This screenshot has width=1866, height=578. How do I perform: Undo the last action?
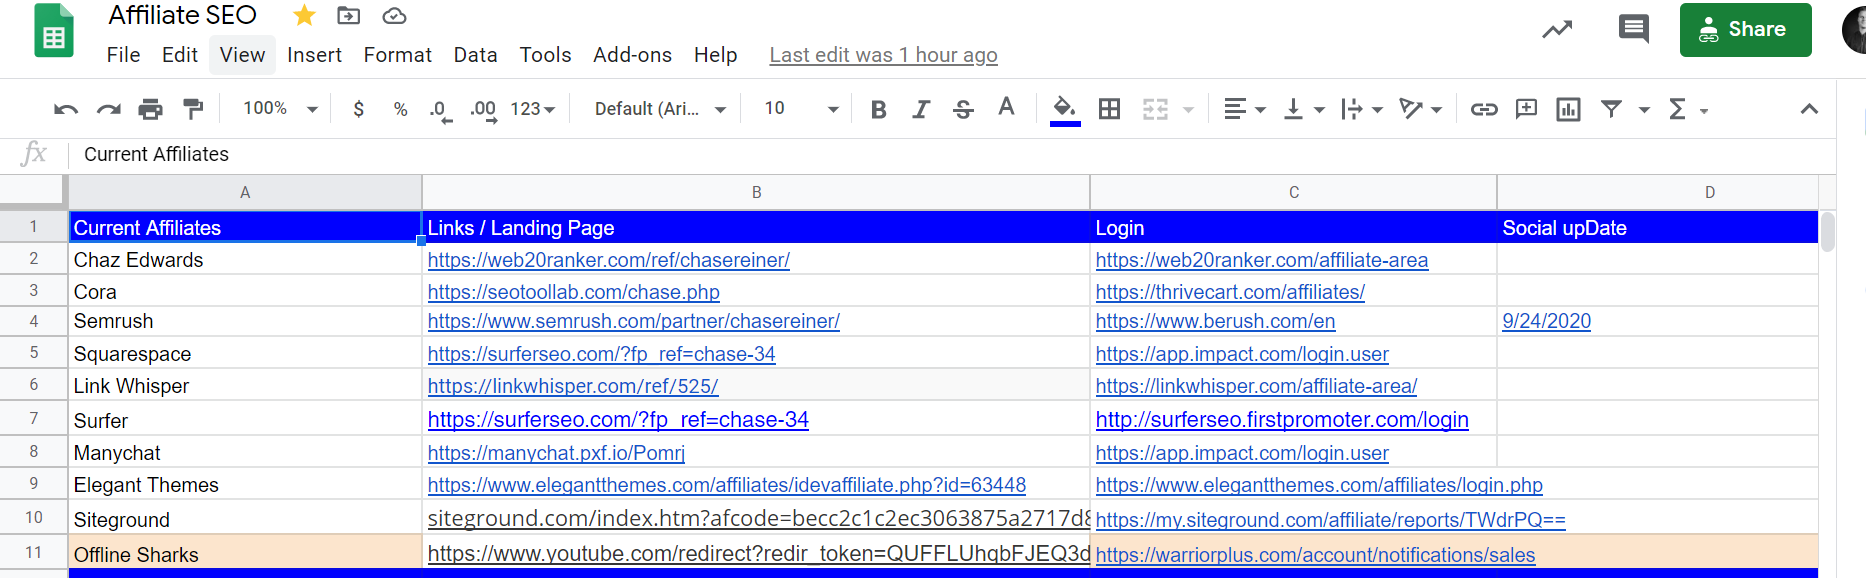(x=66, y=109)
